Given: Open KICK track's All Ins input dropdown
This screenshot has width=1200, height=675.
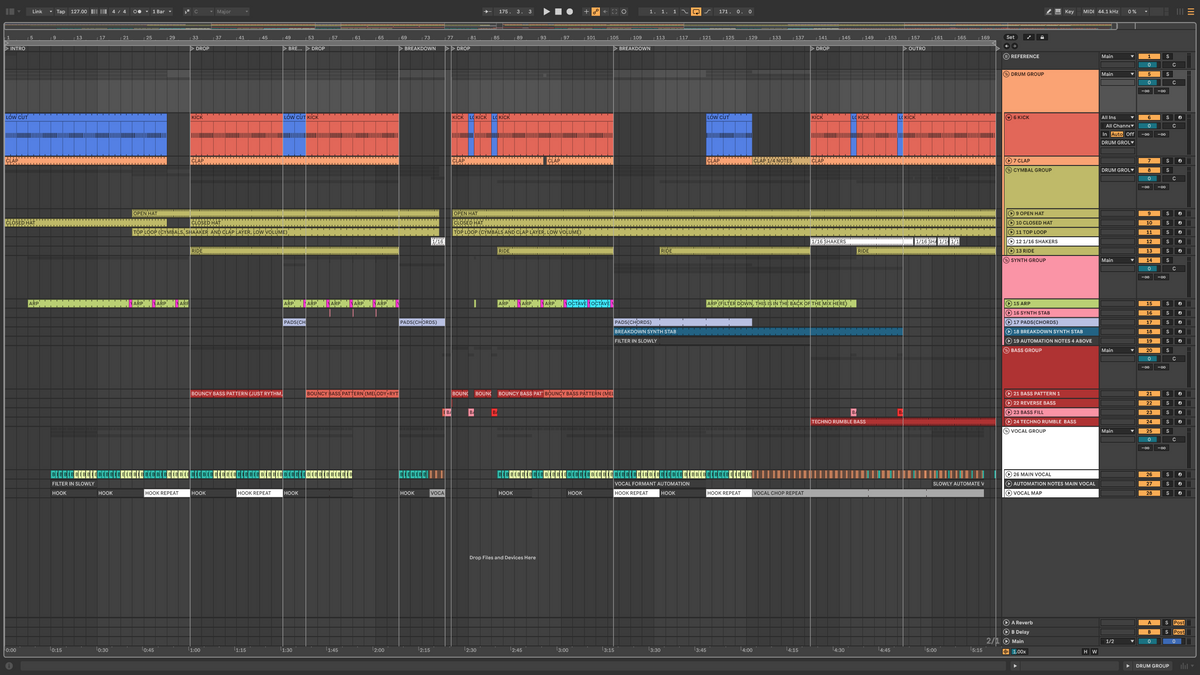Looking at the screenshot, I should (x=1118, y=117).
